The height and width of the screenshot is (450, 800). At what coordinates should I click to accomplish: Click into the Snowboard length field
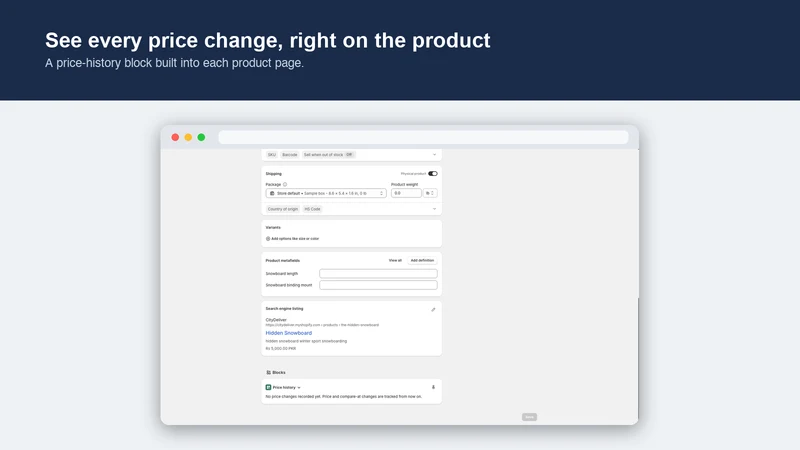coord(378,274)
